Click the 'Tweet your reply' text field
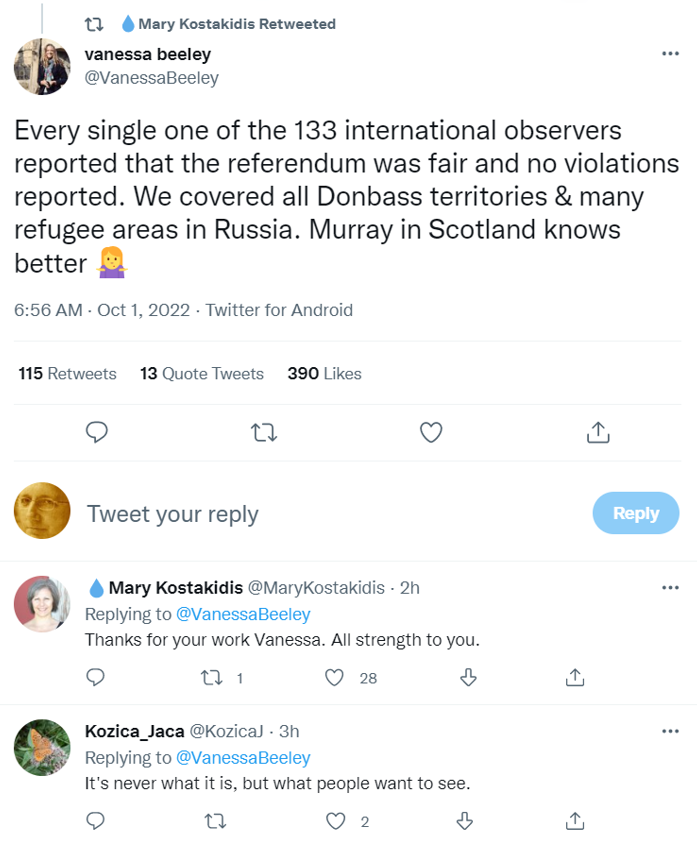This screenshot has height=846, width=697. [x=173, y=514]
